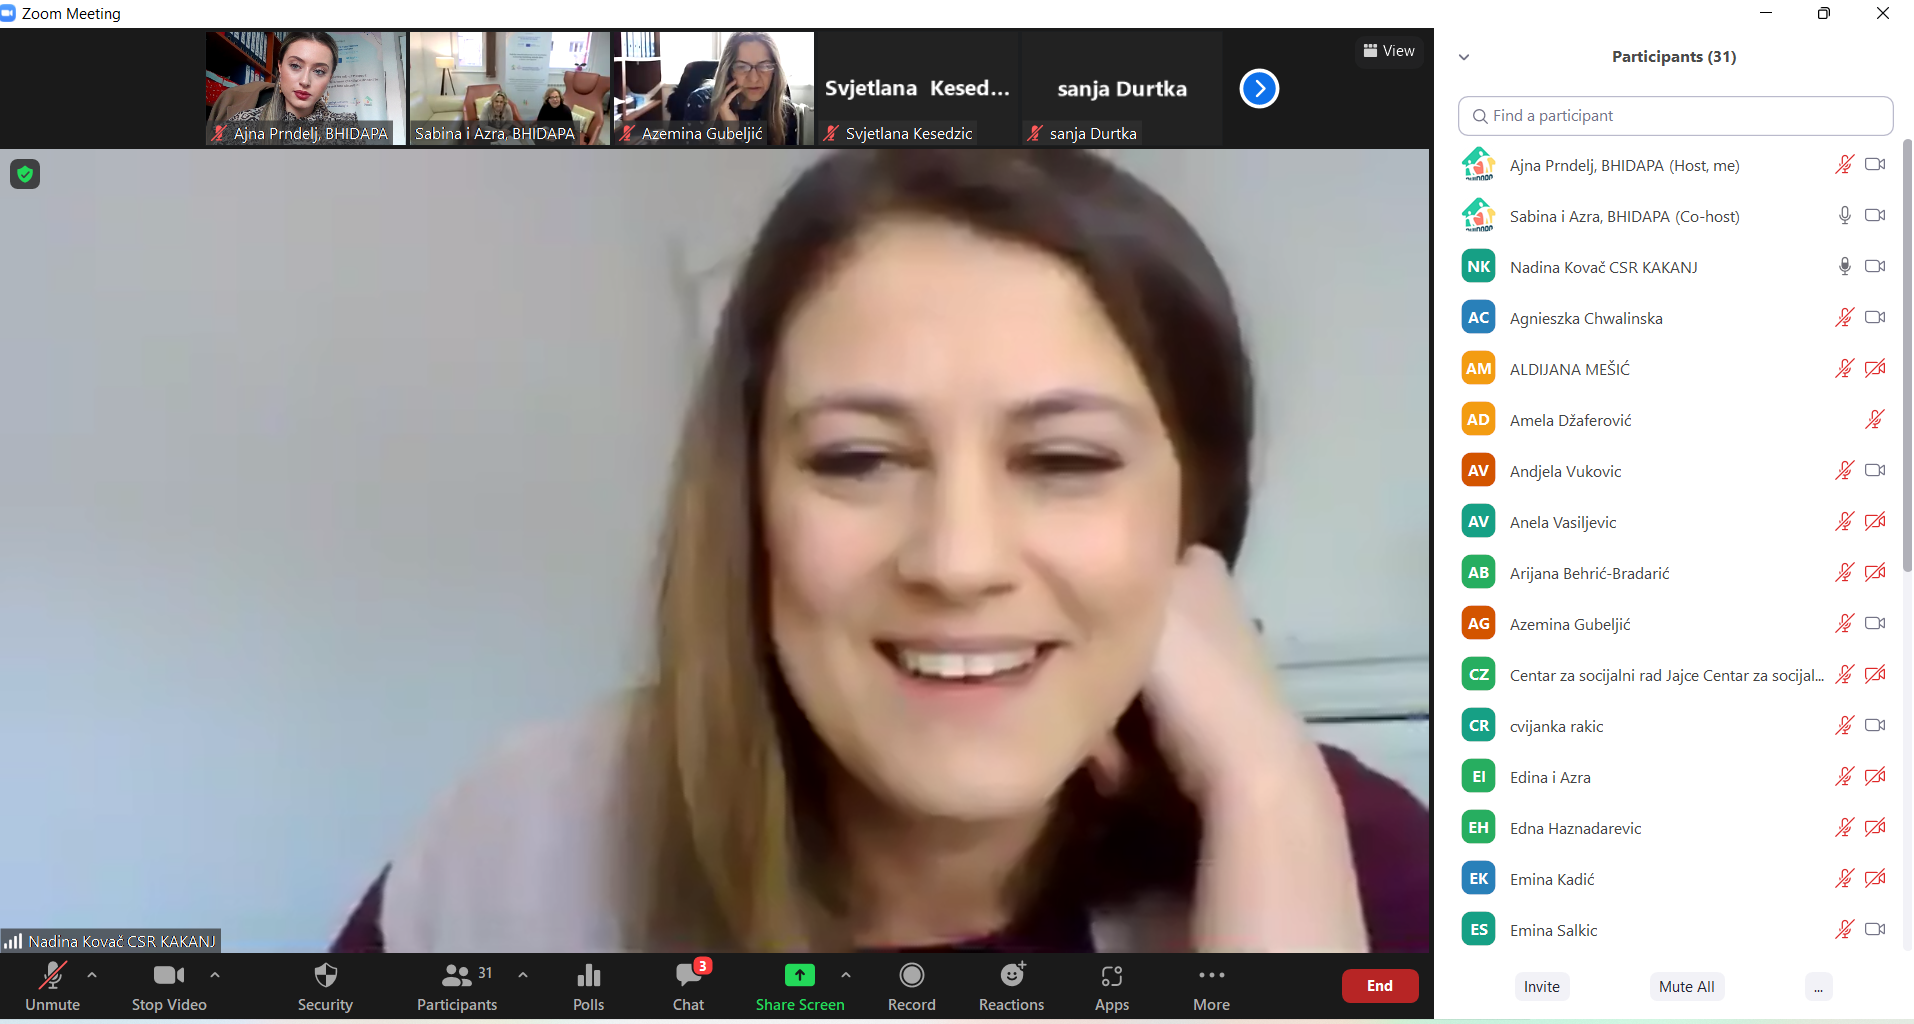Open the Polls panel
The width and height of the screenshot is (1914, 1024).
588,986
